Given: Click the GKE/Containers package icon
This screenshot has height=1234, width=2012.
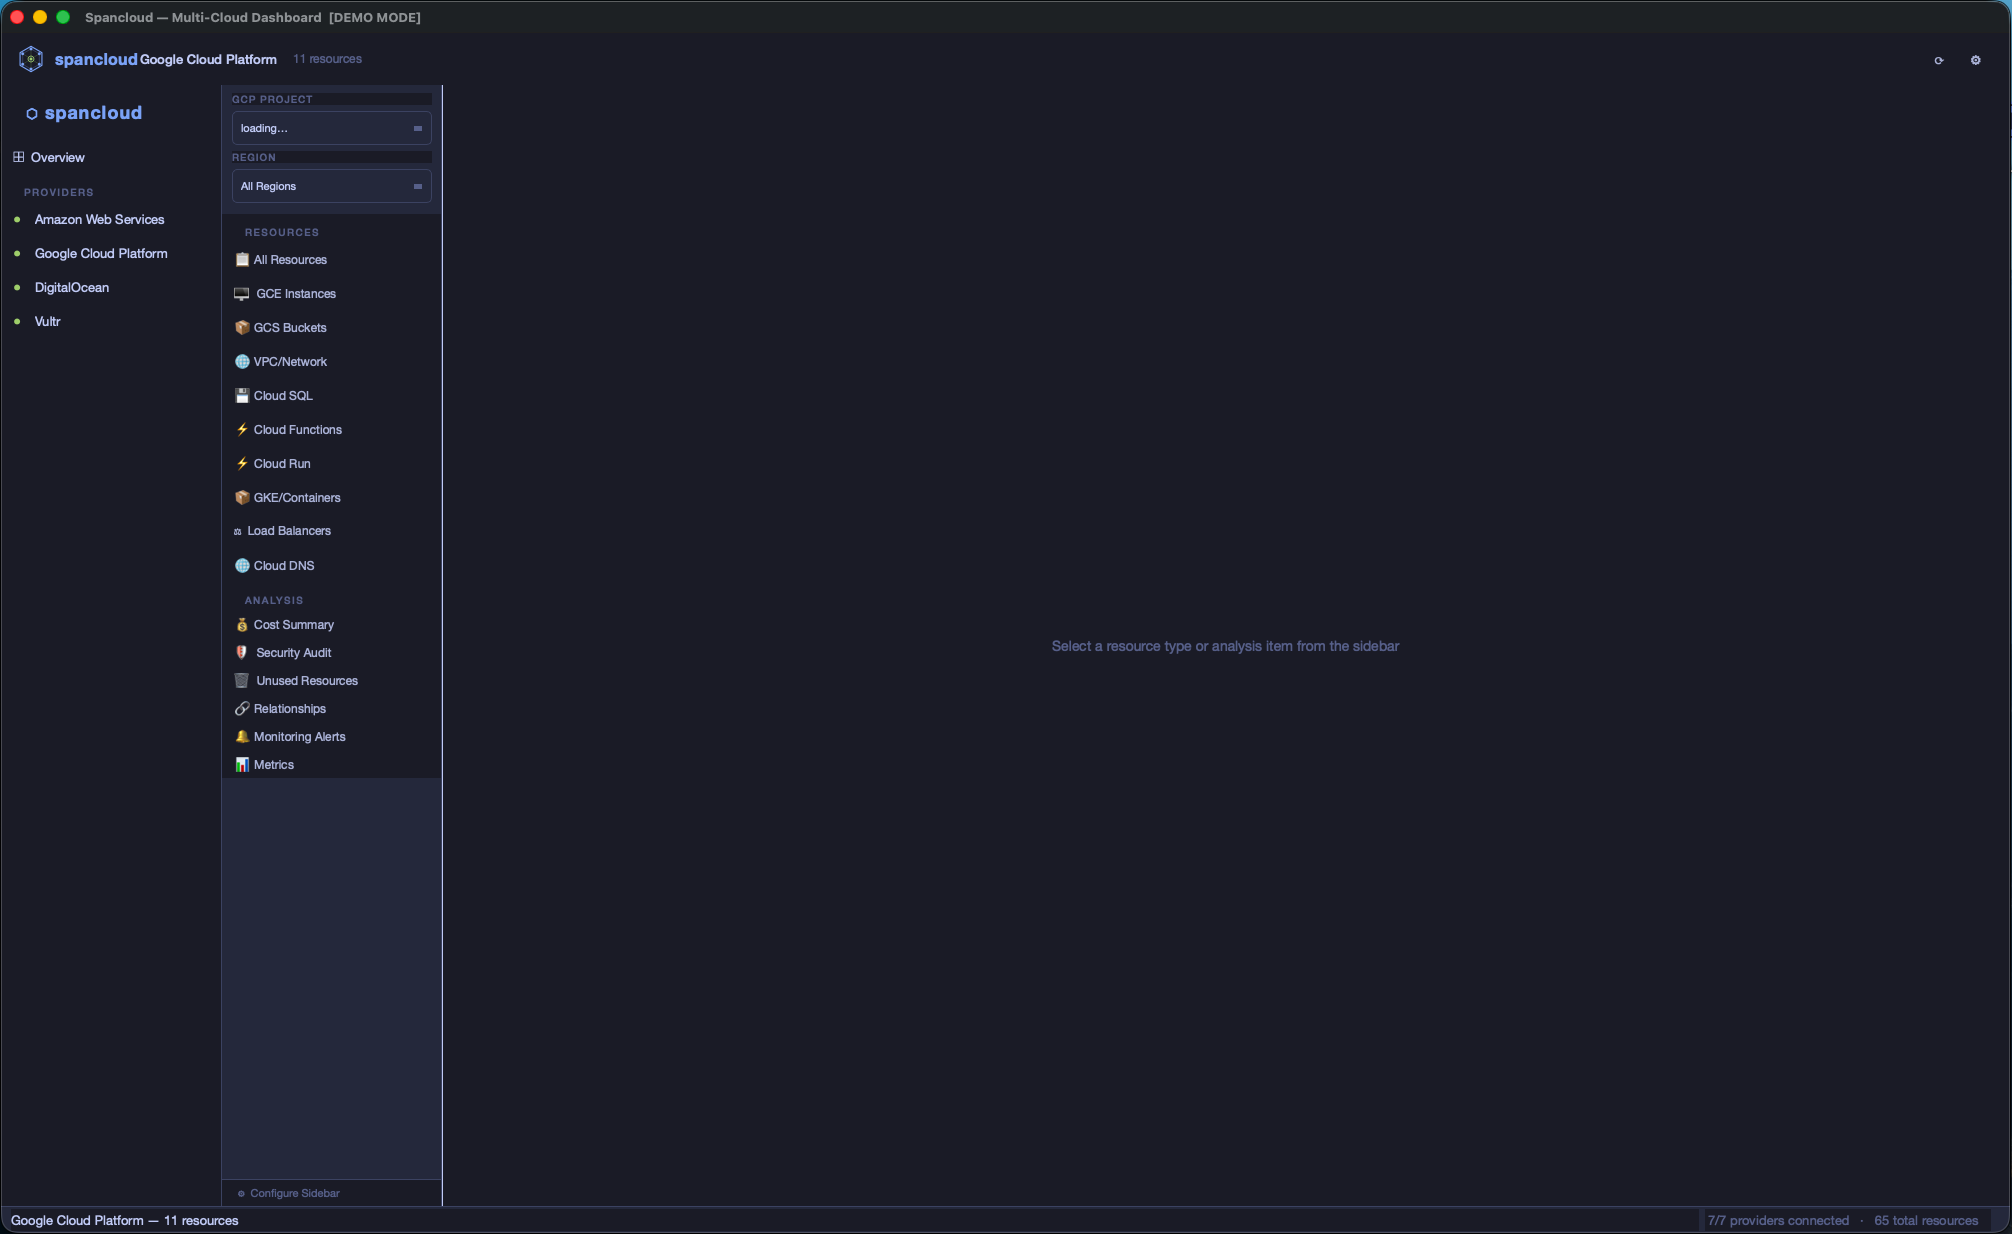Looking at the screenshot, I should (x=242, y=498).
